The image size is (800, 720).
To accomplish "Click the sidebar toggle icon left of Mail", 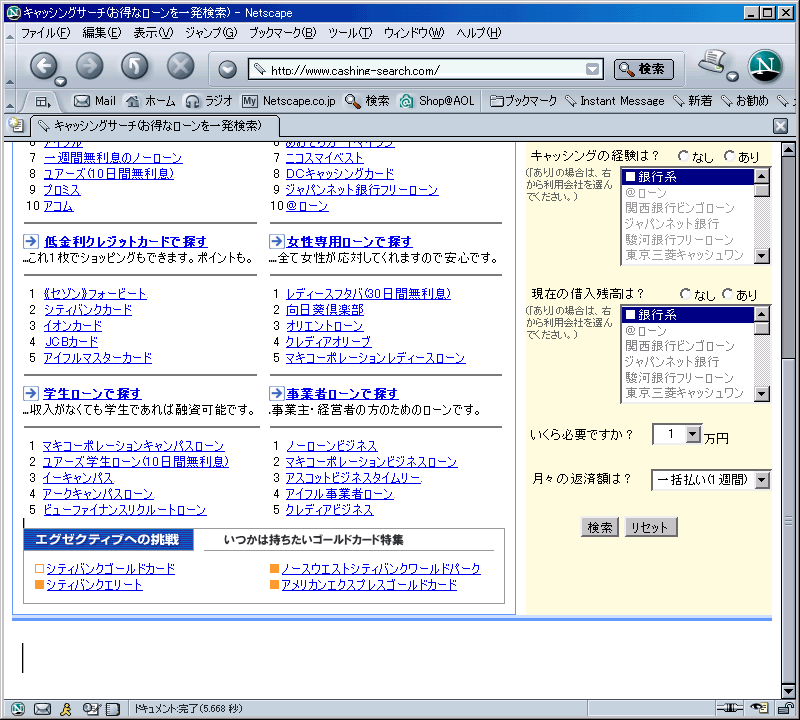I will point(43,102).
